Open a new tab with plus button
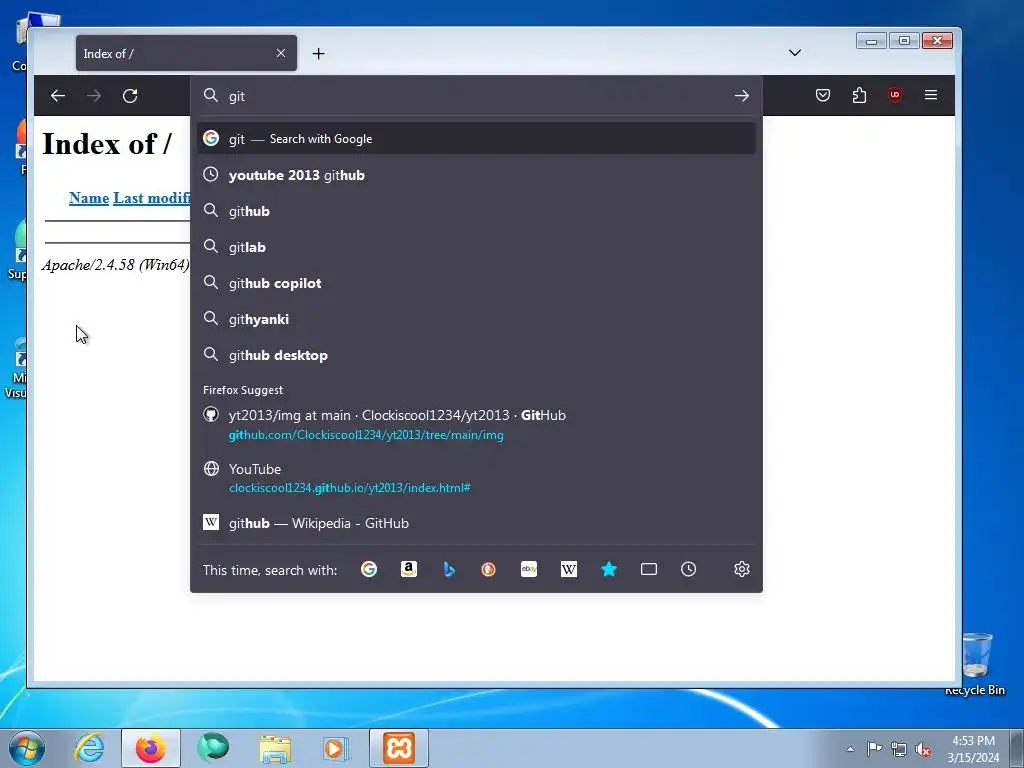Image resolution: width=1024 pixels, height=768 pixels. point(318,54)
